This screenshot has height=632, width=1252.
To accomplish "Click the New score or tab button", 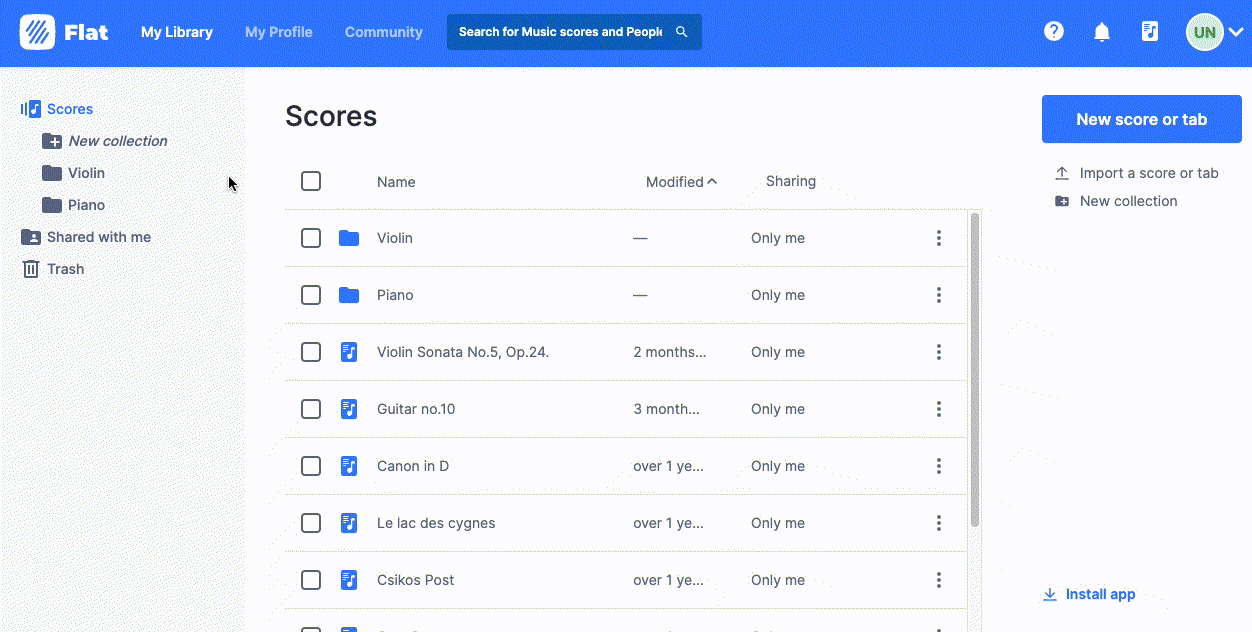I will tap(1141, 119).
